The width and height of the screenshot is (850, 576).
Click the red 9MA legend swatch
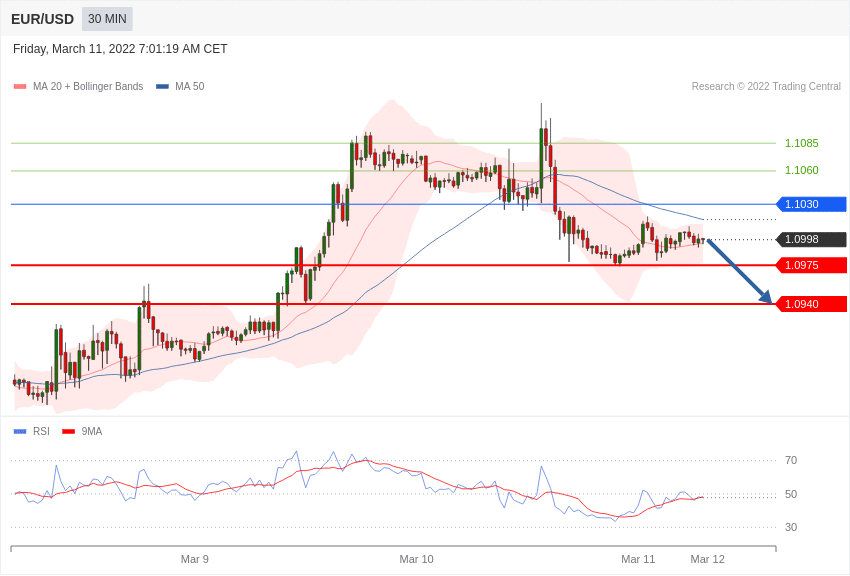69,431
